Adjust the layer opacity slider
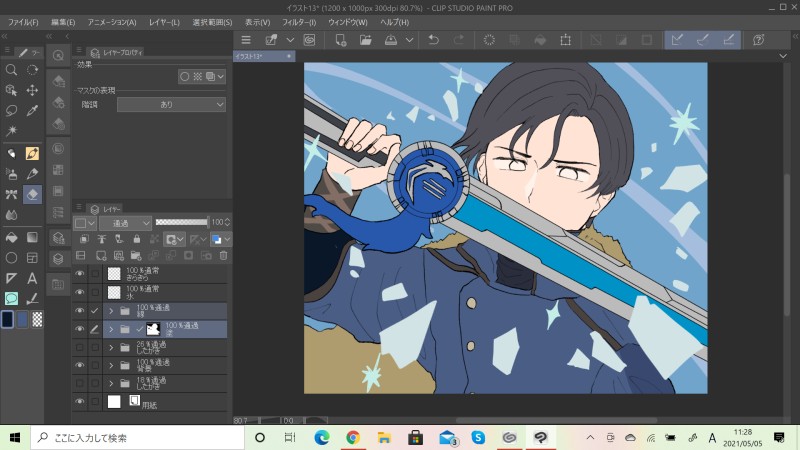 pos(182,222)
